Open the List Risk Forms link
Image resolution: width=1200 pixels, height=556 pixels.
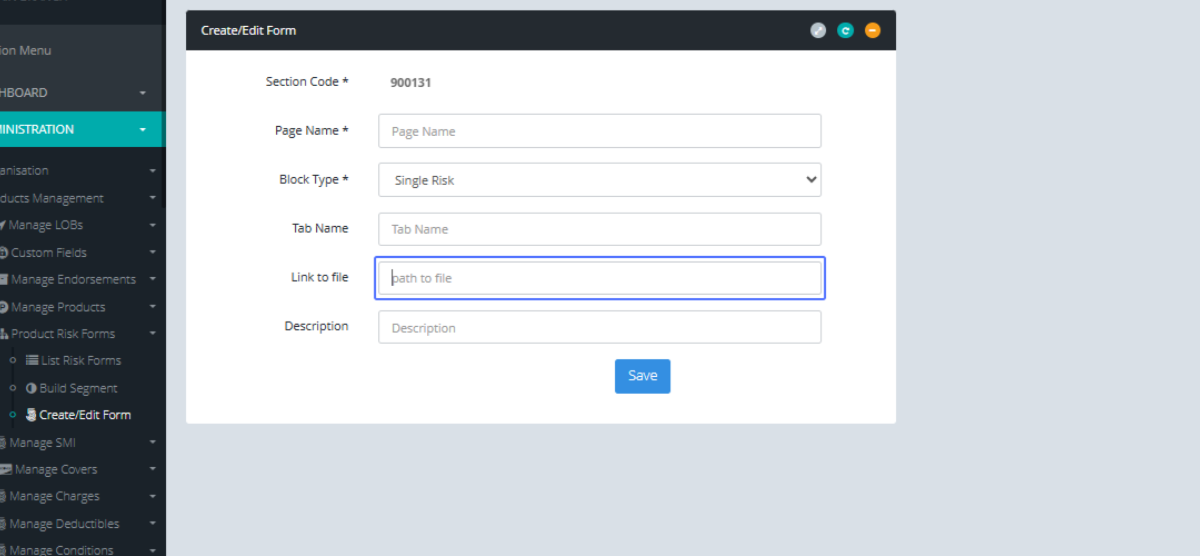pyautogui.click(x=80, y=360)
